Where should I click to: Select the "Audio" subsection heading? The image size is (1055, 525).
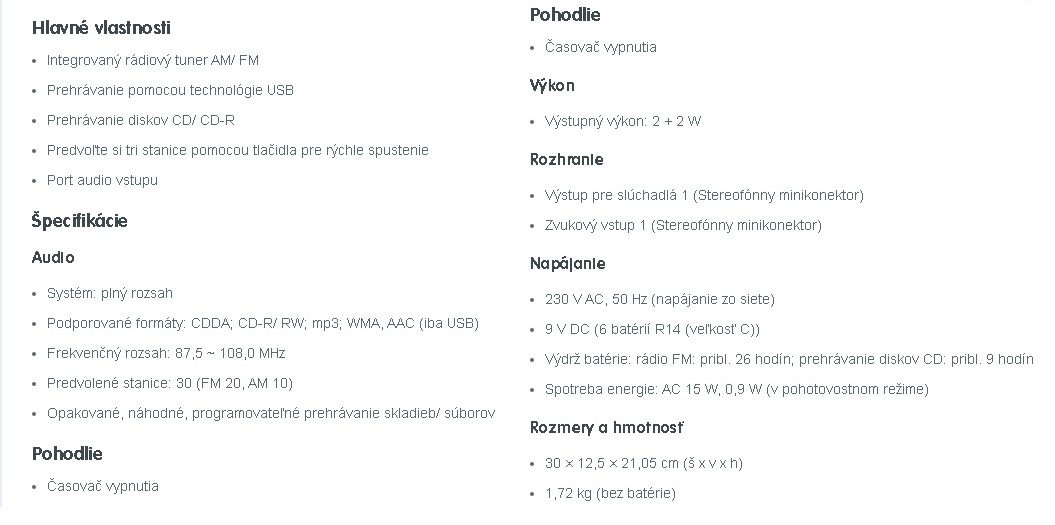53,258
